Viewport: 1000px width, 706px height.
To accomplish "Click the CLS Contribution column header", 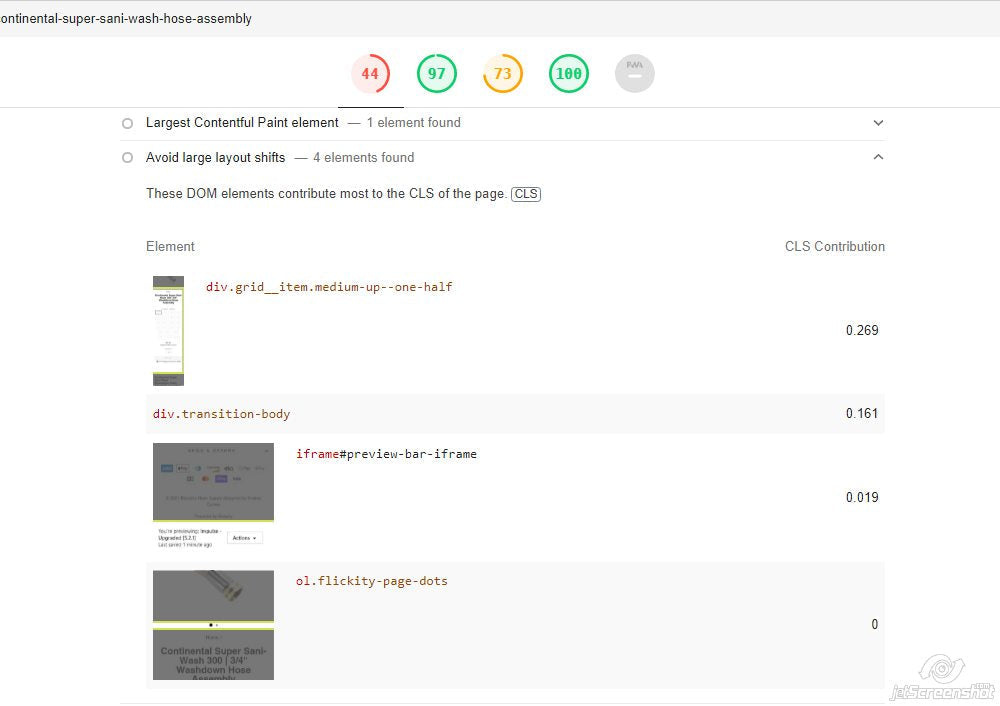I will [x=834, y=247].
